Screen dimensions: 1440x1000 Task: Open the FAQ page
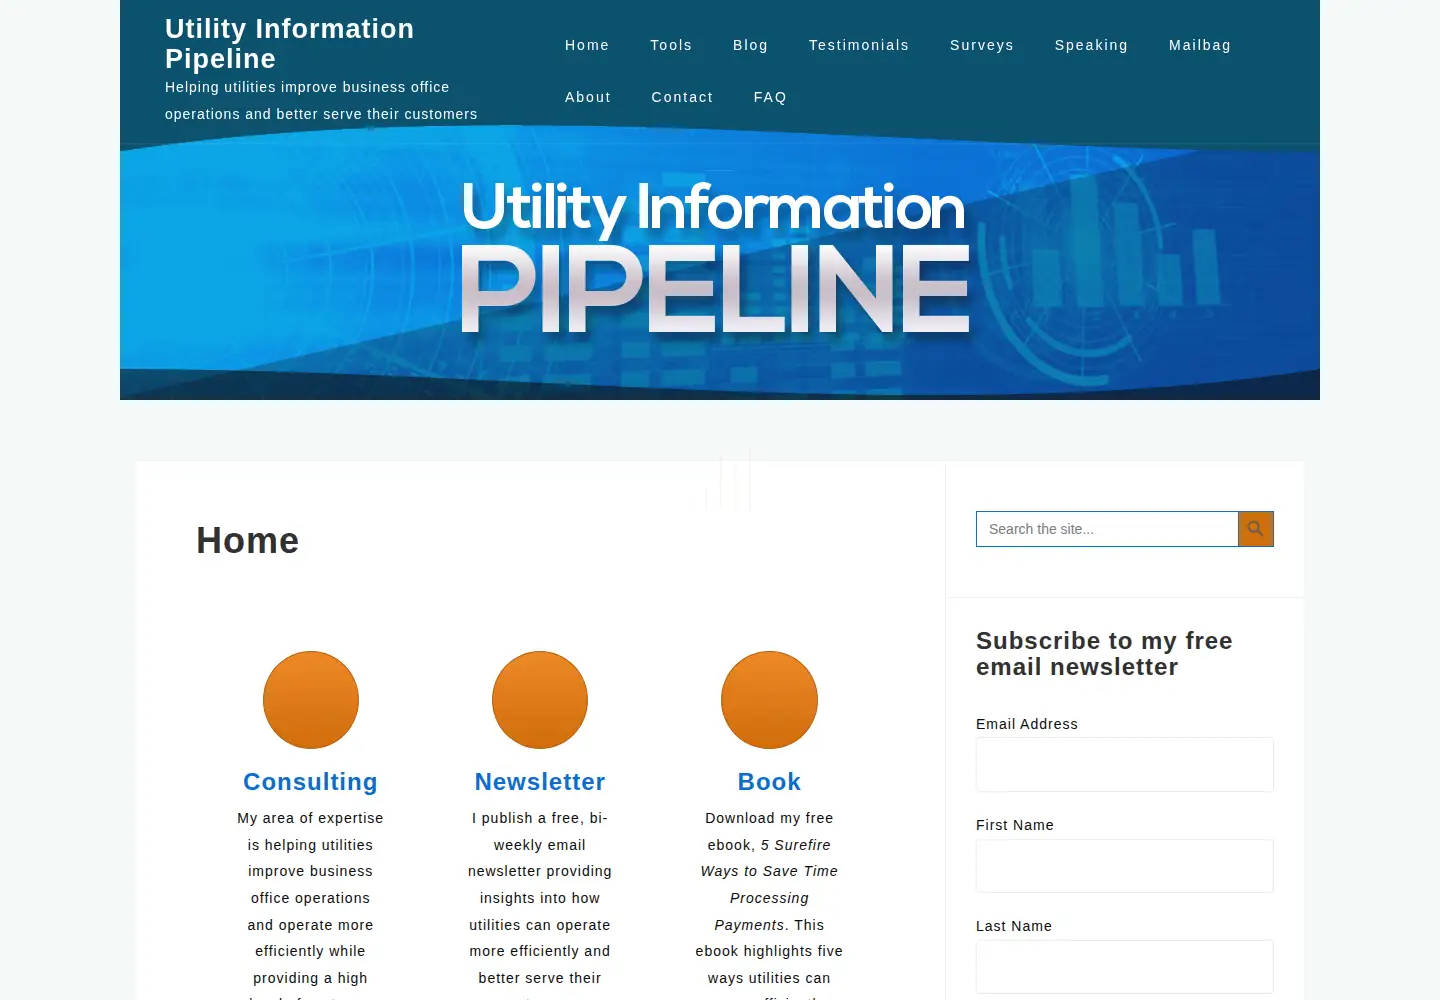tap(770, 97)
